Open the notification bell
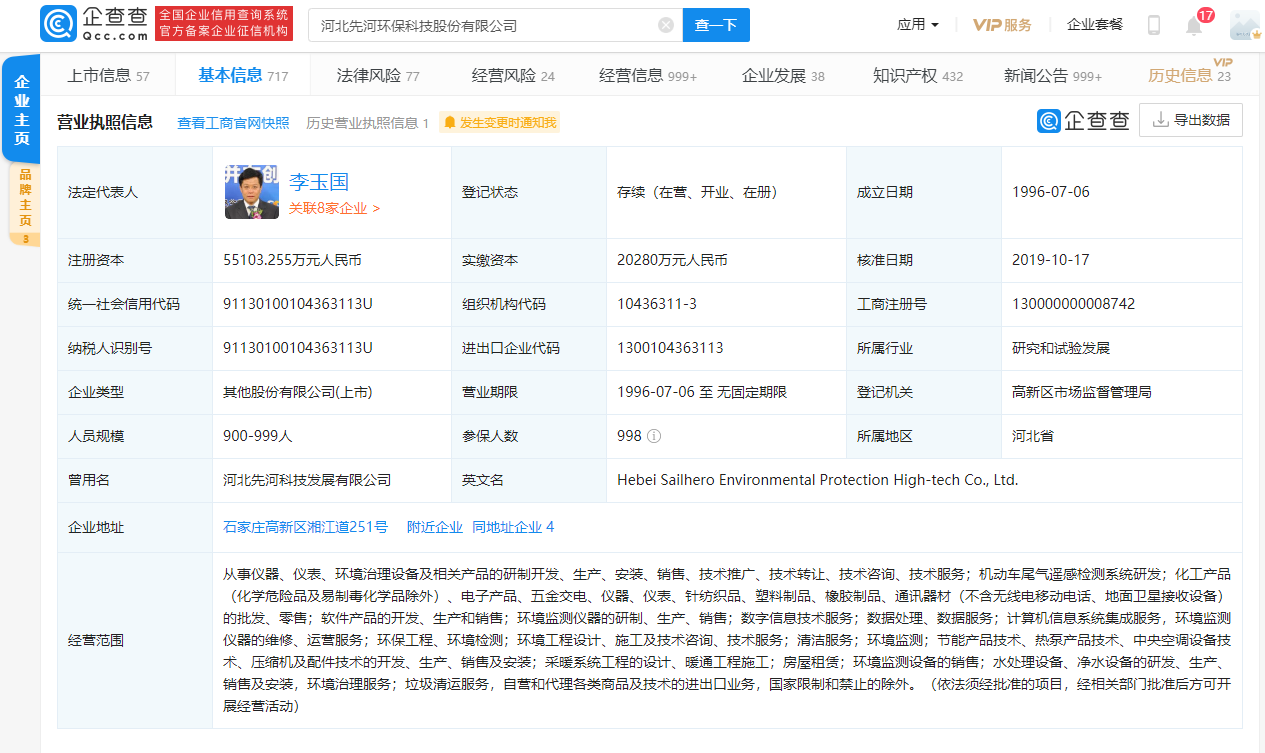Screen dimensions: 1265x753 coord(1194,25)
